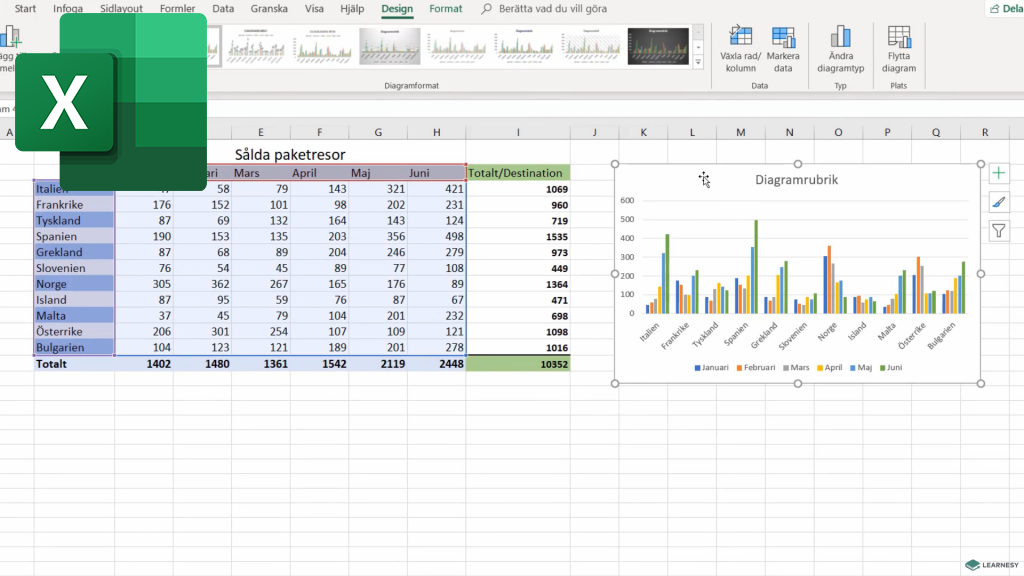The image size is (1024, 576).
Task: Select the Spanien row label cell
Action: click(74, 236)
